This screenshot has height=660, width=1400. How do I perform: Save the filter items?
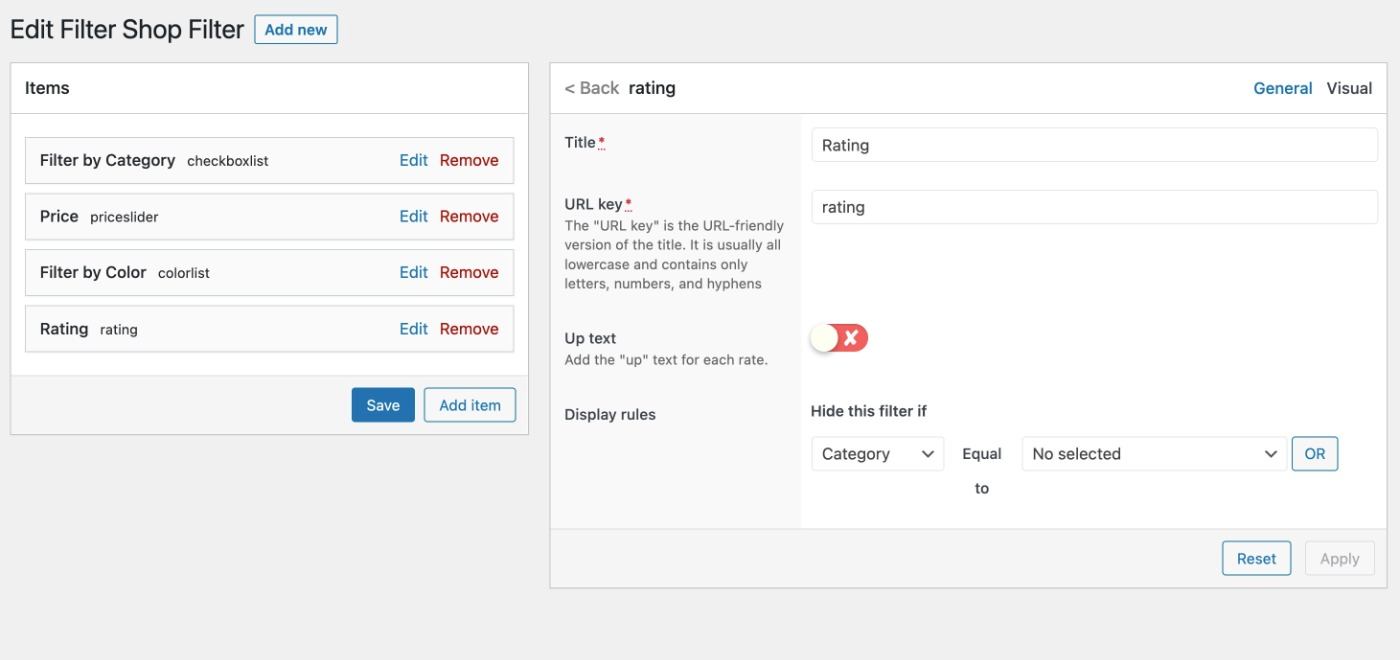(383, 405)
